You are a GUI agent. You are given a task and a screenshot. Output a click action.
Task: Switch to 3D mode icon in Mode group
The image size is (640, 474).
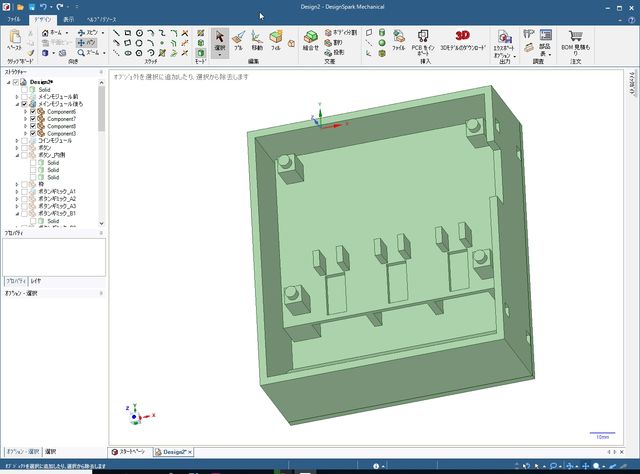(x=200, y=53)
